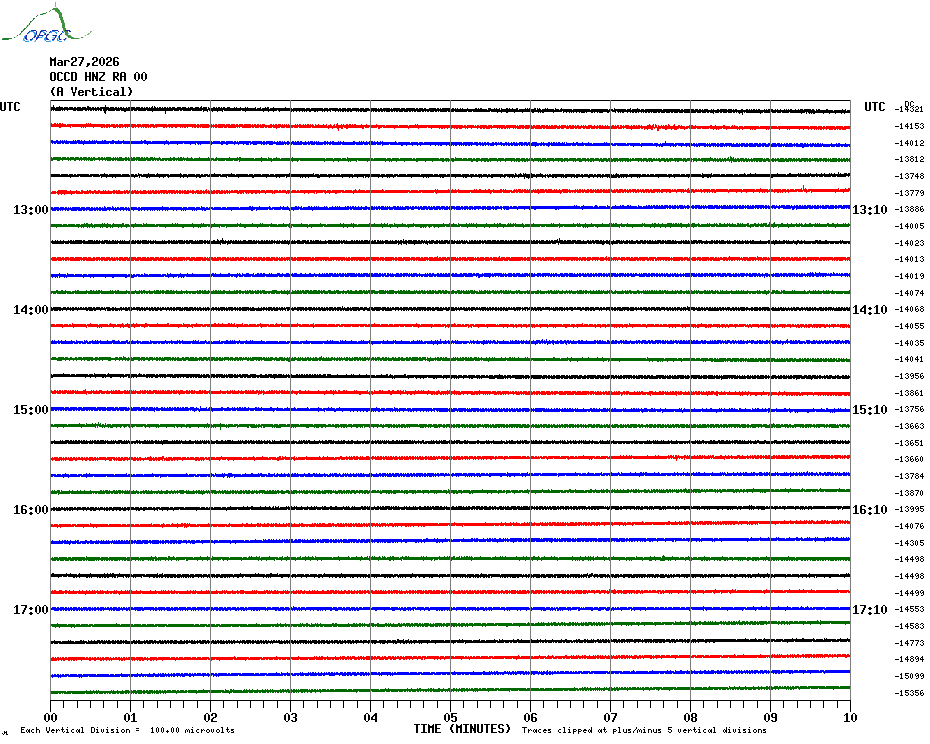The width and height of the screenshot is (930, 744).
Task: Click the 05 minute tick on the time axis
Action: (450, 717)
